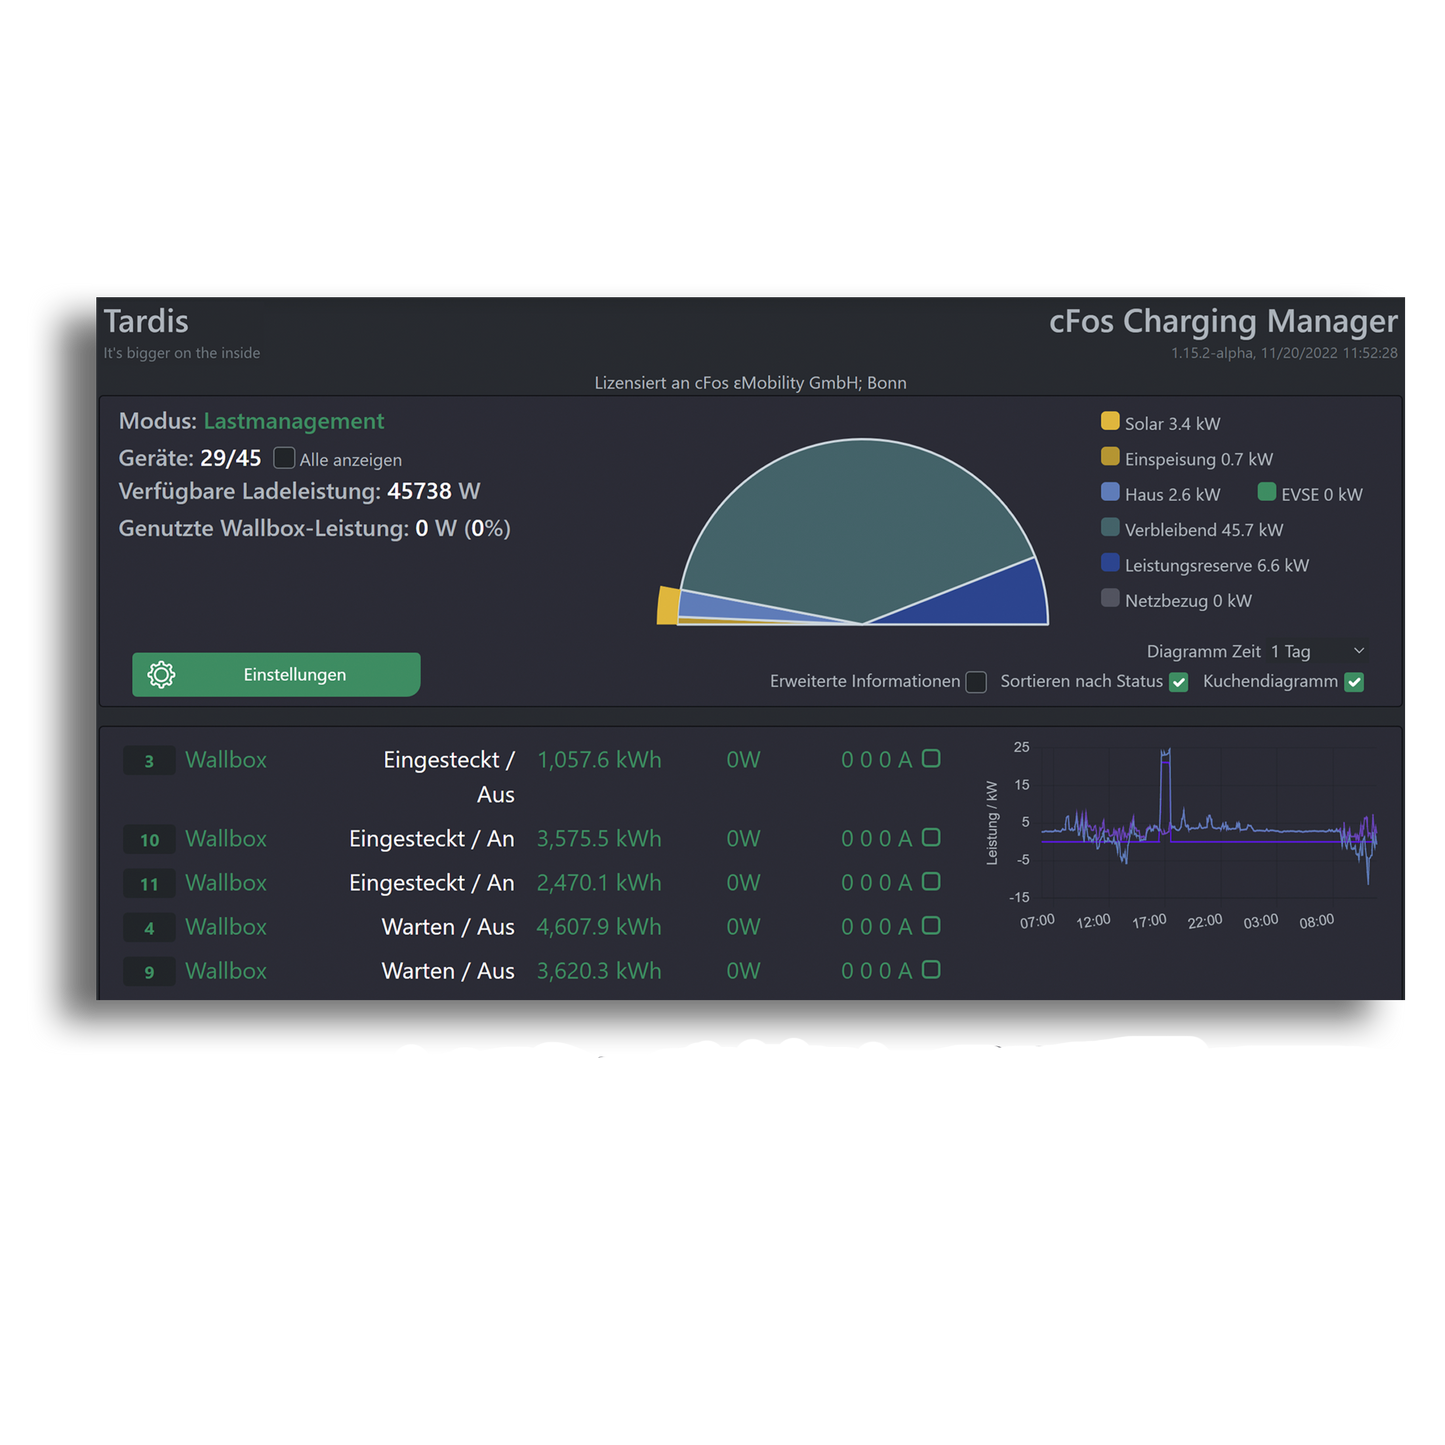Disable Sortieren nach Status
The width and height of the screenshot is (1445, 1445).
[1179, 681]
